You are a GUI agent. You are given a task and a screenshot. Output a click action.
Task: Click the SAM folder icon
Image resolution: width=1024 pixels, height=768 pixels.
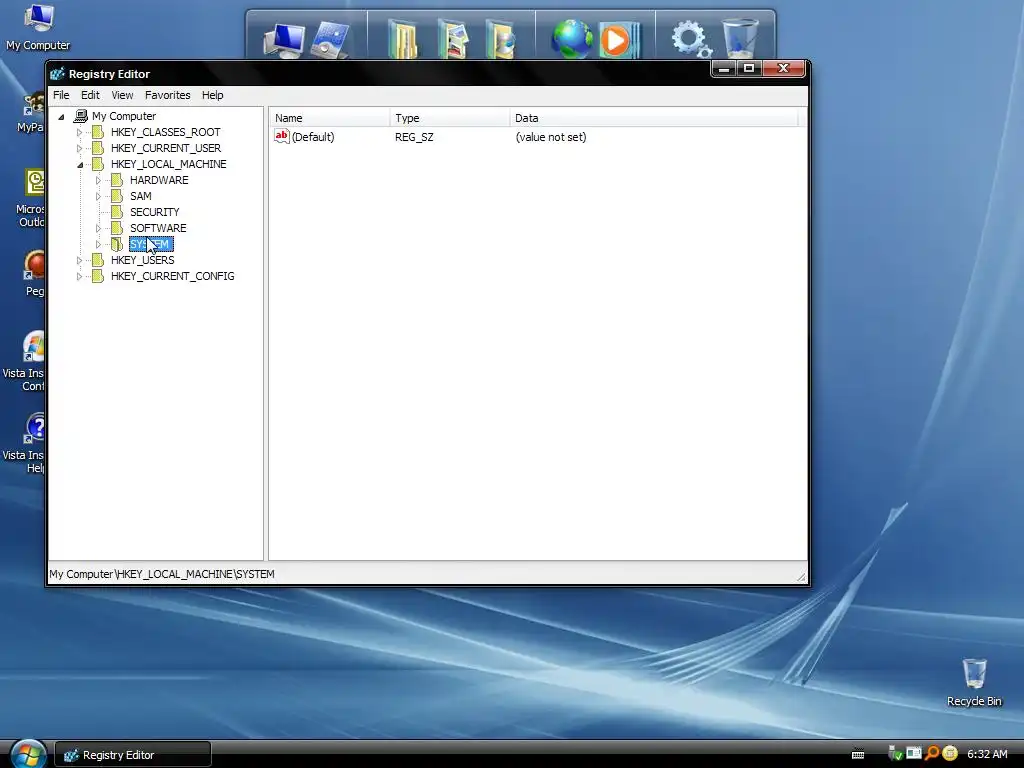pos(117,196)
